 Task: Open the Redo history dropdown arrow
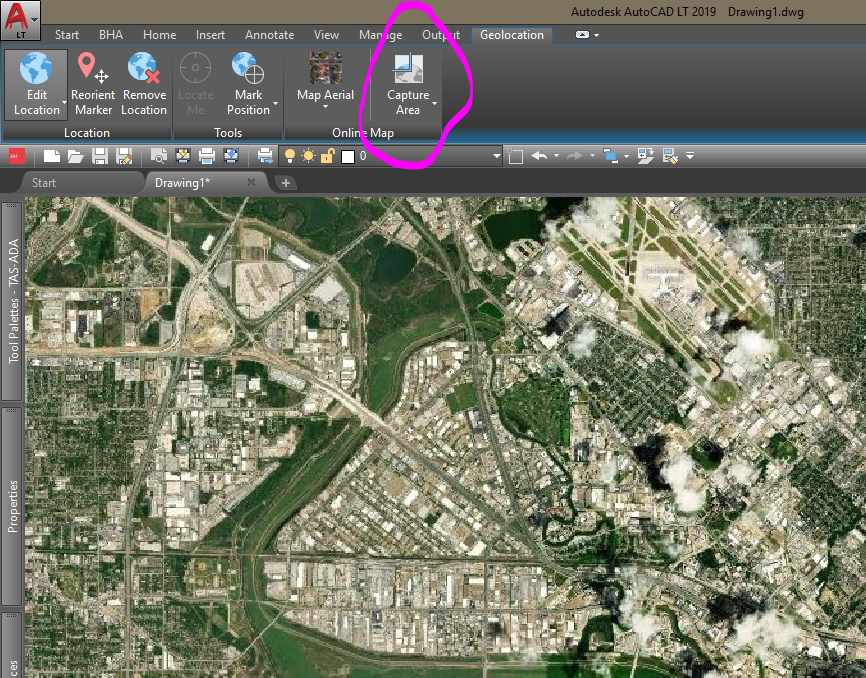coord(592,156)
